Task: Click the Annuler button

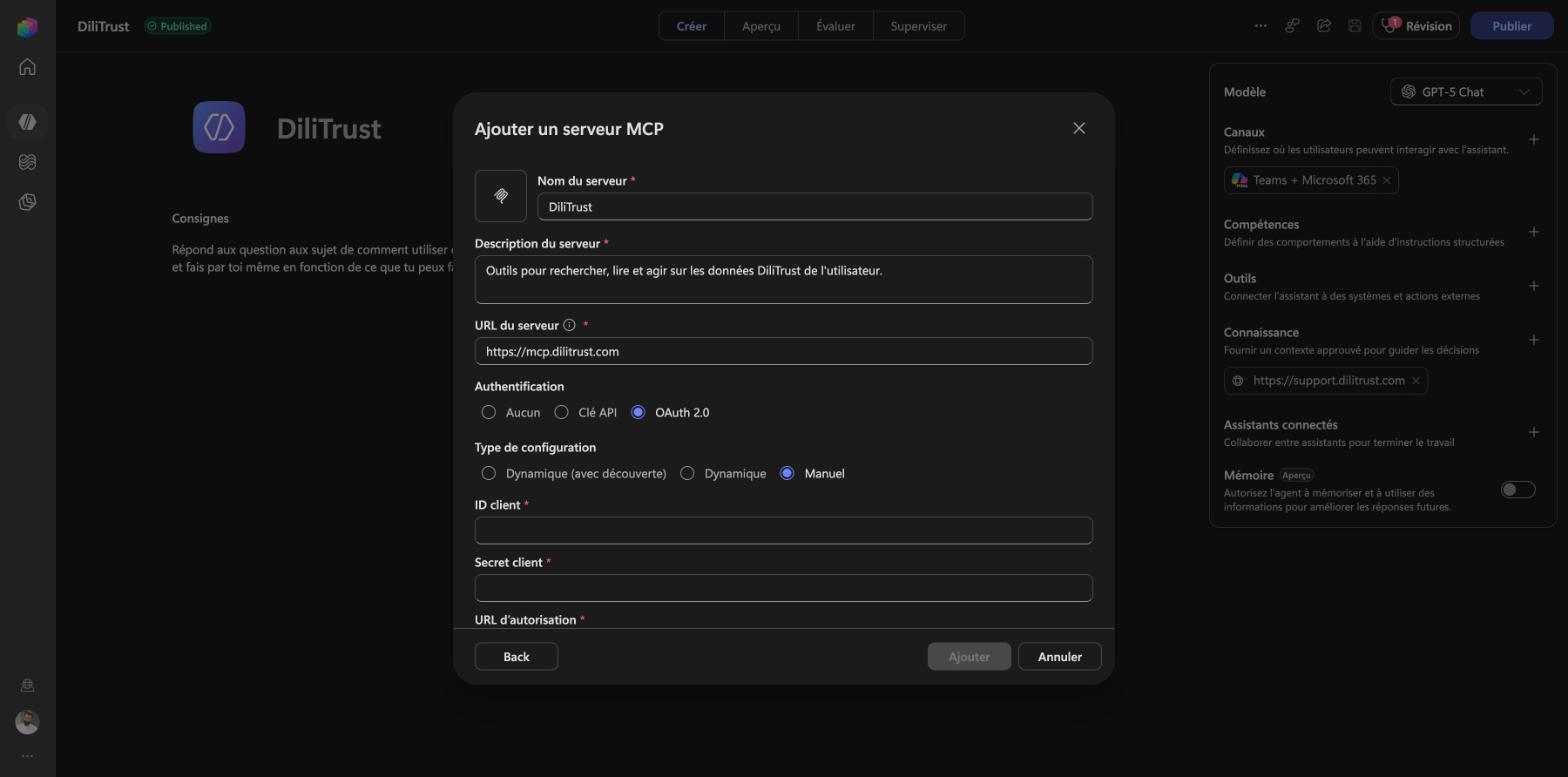Action: 1059,656
